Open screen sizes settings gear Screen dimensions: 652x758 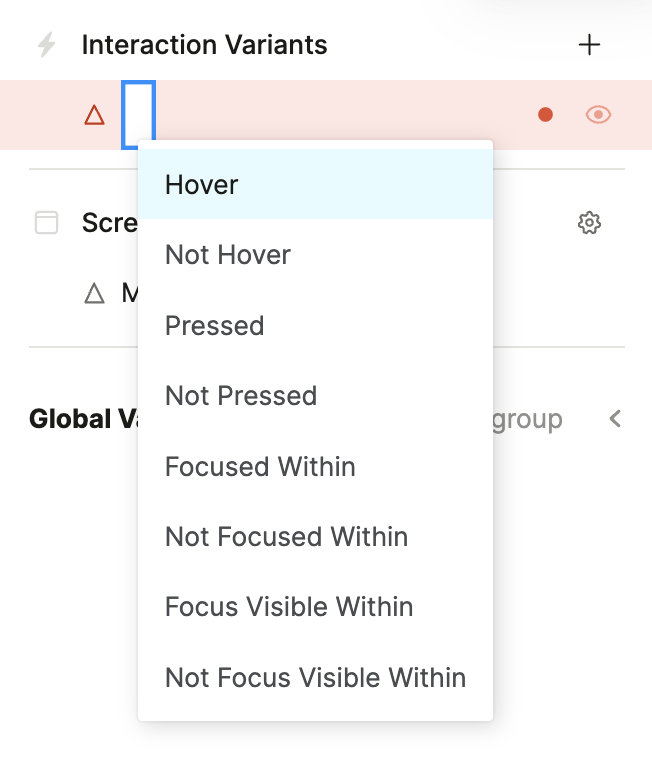pos(590,223)
